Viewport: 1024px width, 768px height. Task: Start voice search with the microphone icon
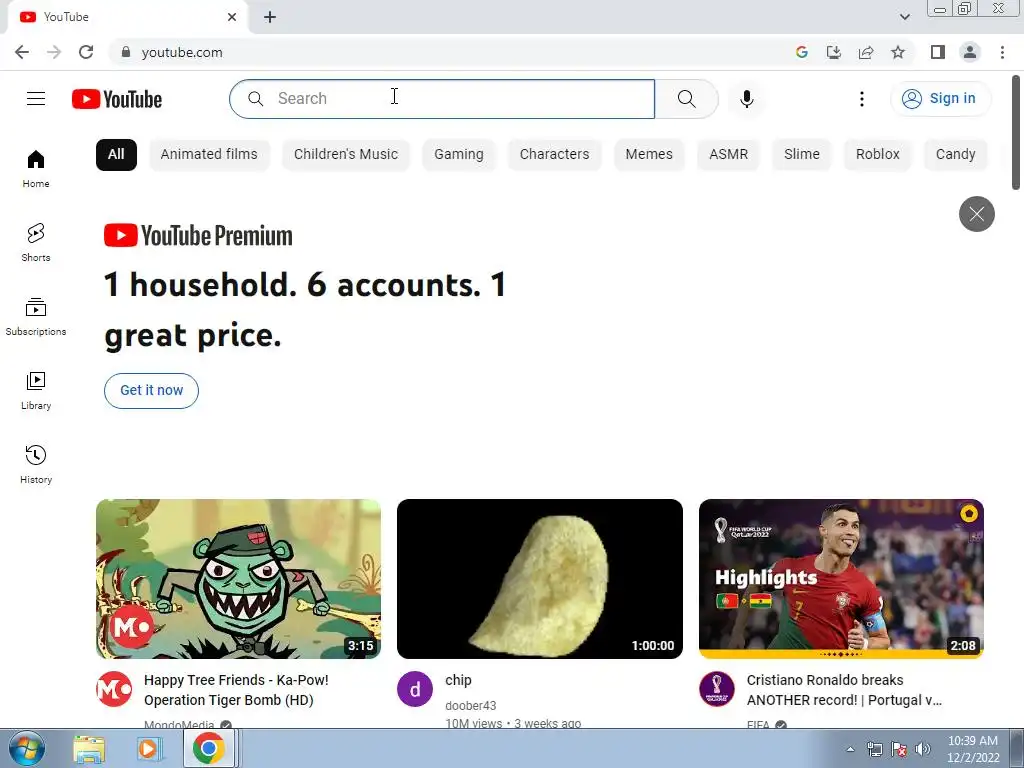pos(746,99)
